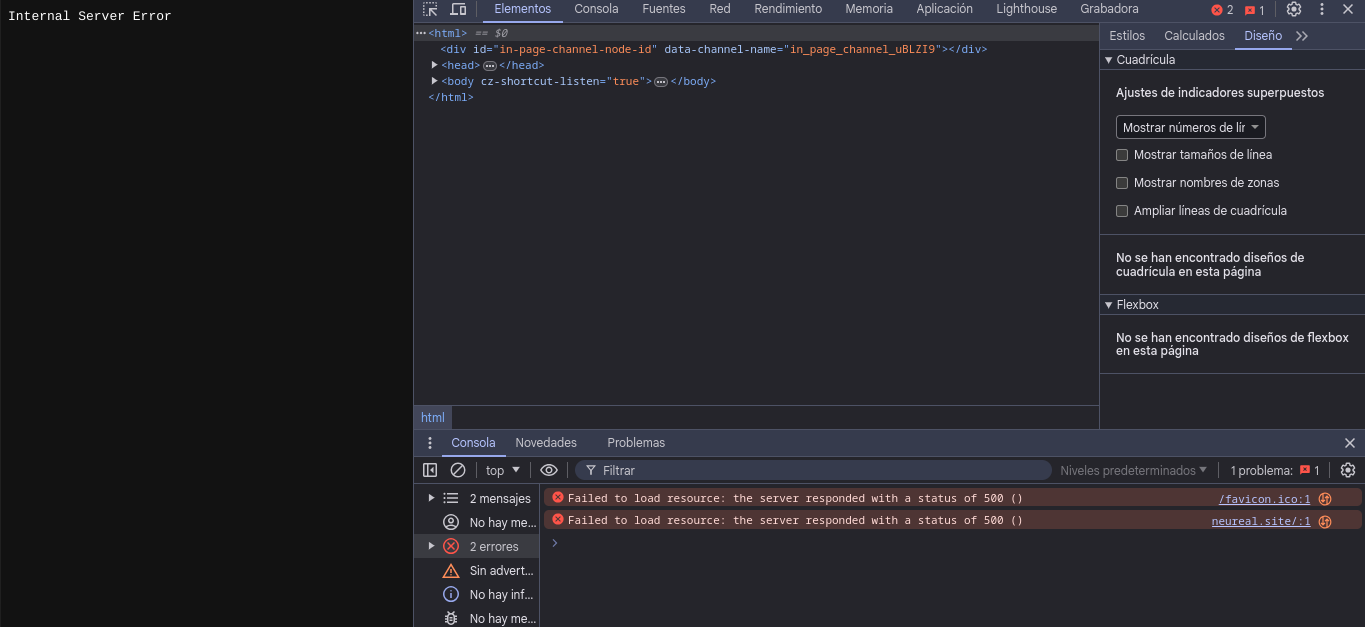Viewport: 1365px width, 627px height.
Task: Open the /favicon.ico:1 source link
Action: point(1264,499)
